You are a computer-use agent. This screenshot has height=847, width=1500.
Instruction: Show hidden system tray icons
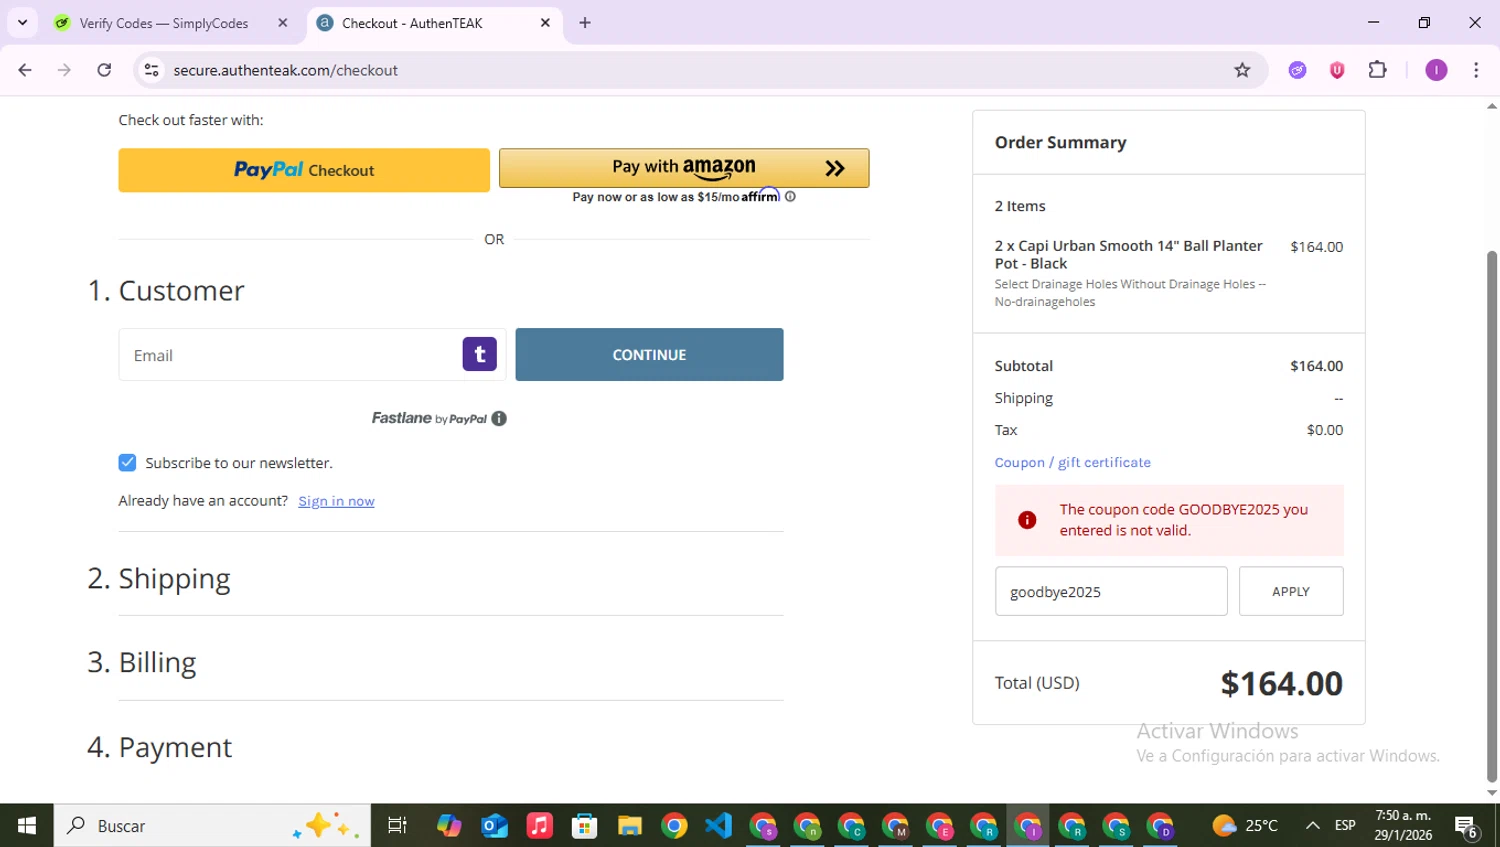1312,826
